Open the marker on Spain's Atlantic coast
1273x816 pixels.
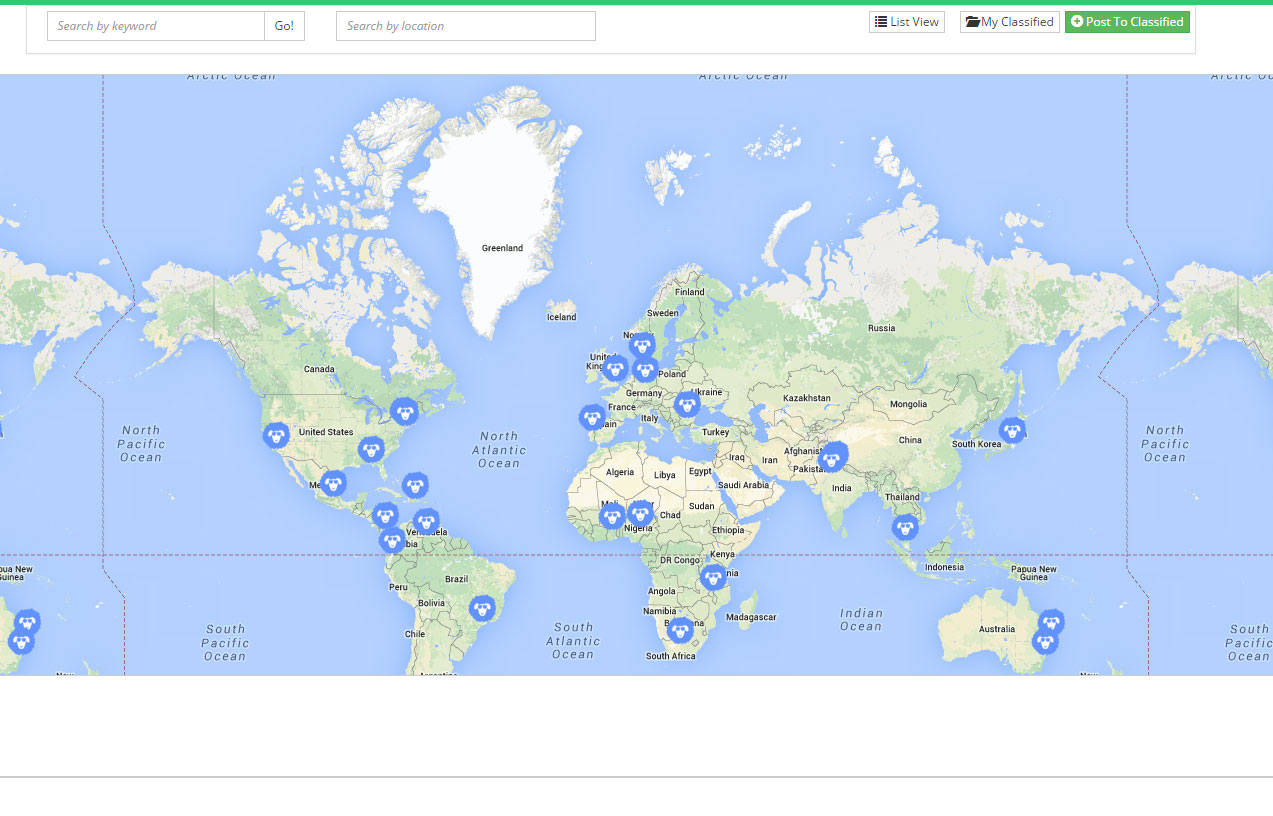[592, 417]
